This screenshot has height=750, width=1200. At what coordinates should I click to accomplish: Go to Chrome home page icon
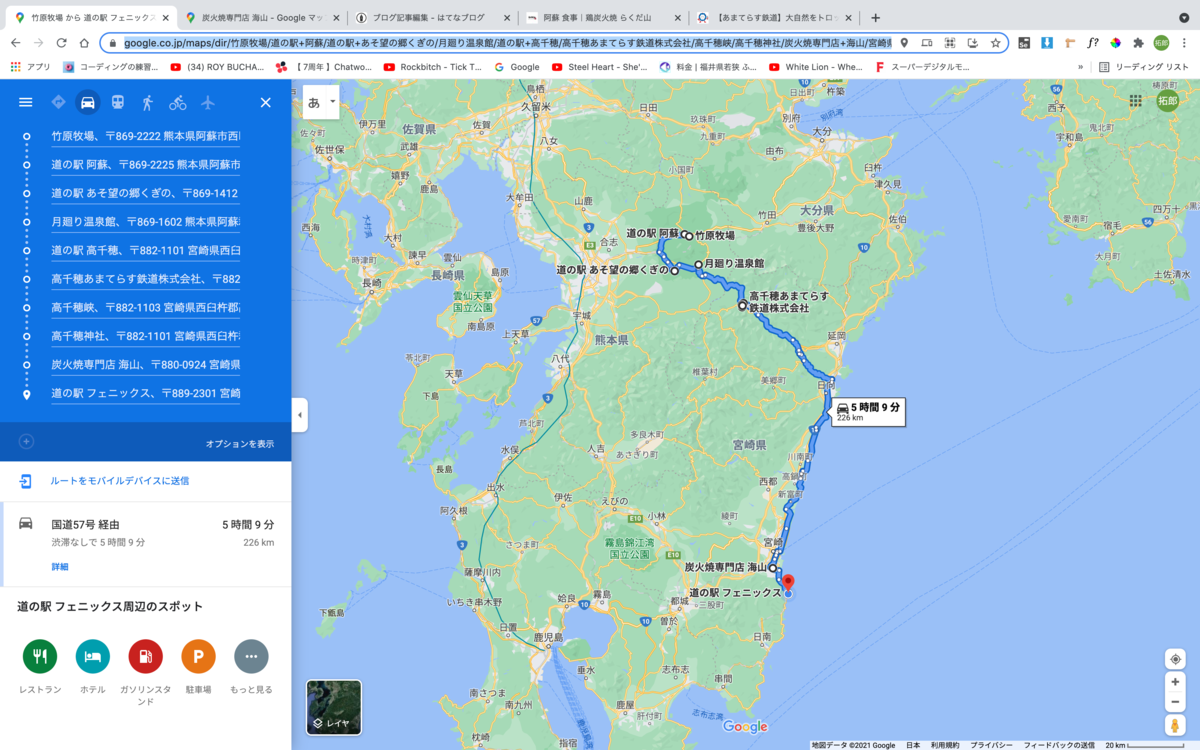[x=84, y=43]
